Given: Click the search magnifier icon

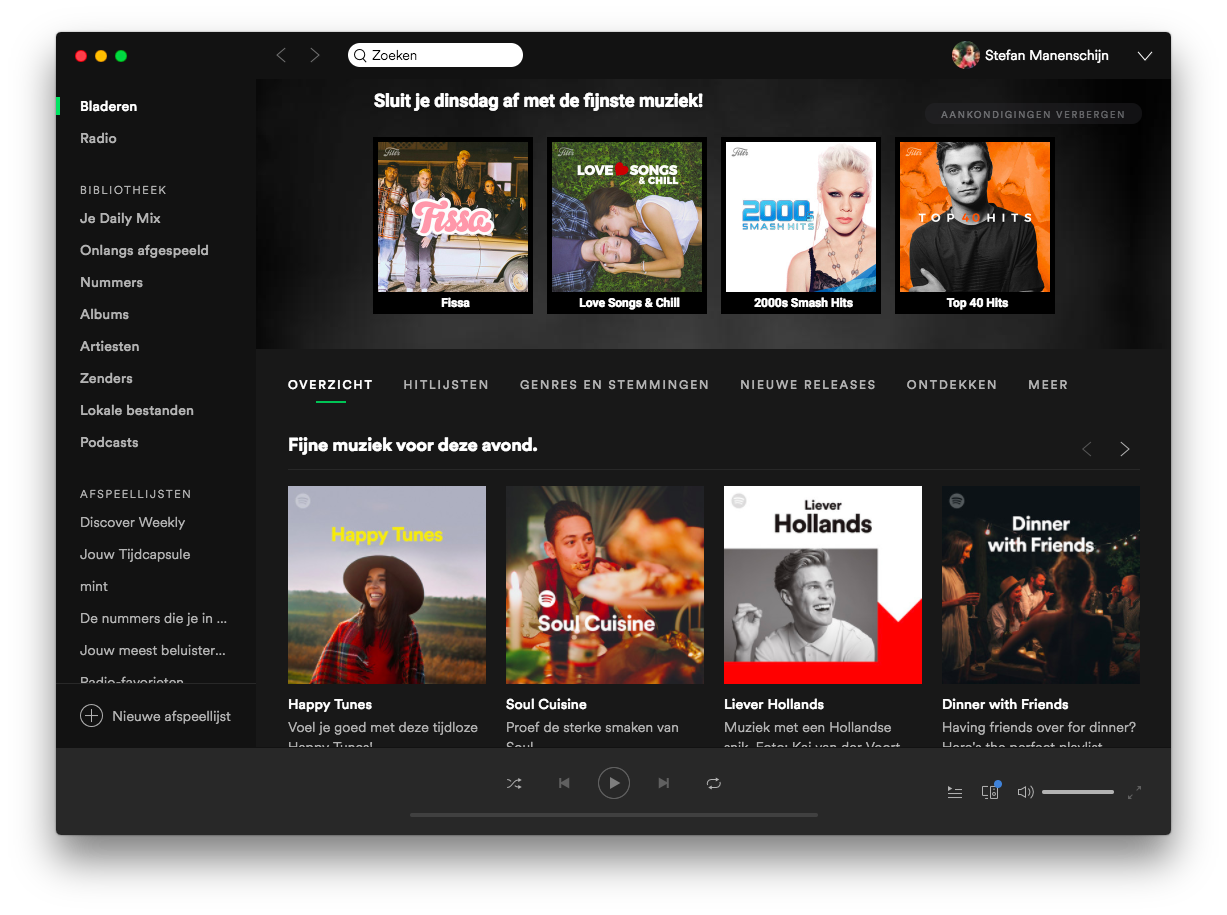Looking at the screenshot, I should pyautogui.click(x=361, y=55).
